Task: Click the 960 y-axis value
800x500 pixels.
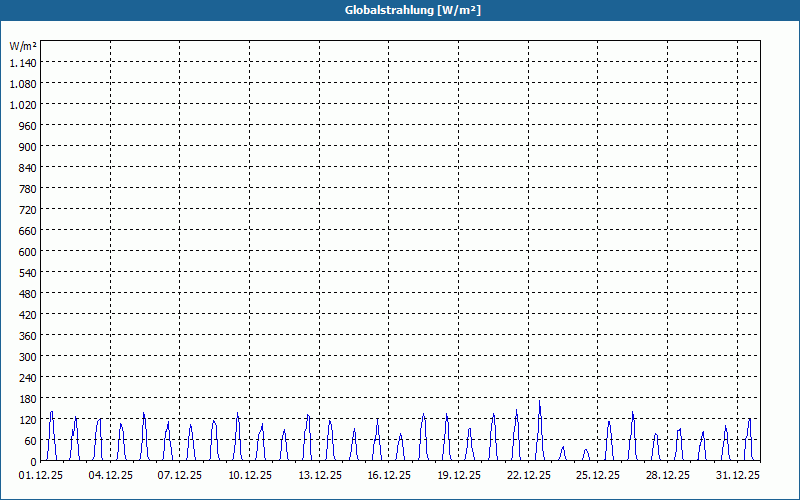Action: coord(28,126)
